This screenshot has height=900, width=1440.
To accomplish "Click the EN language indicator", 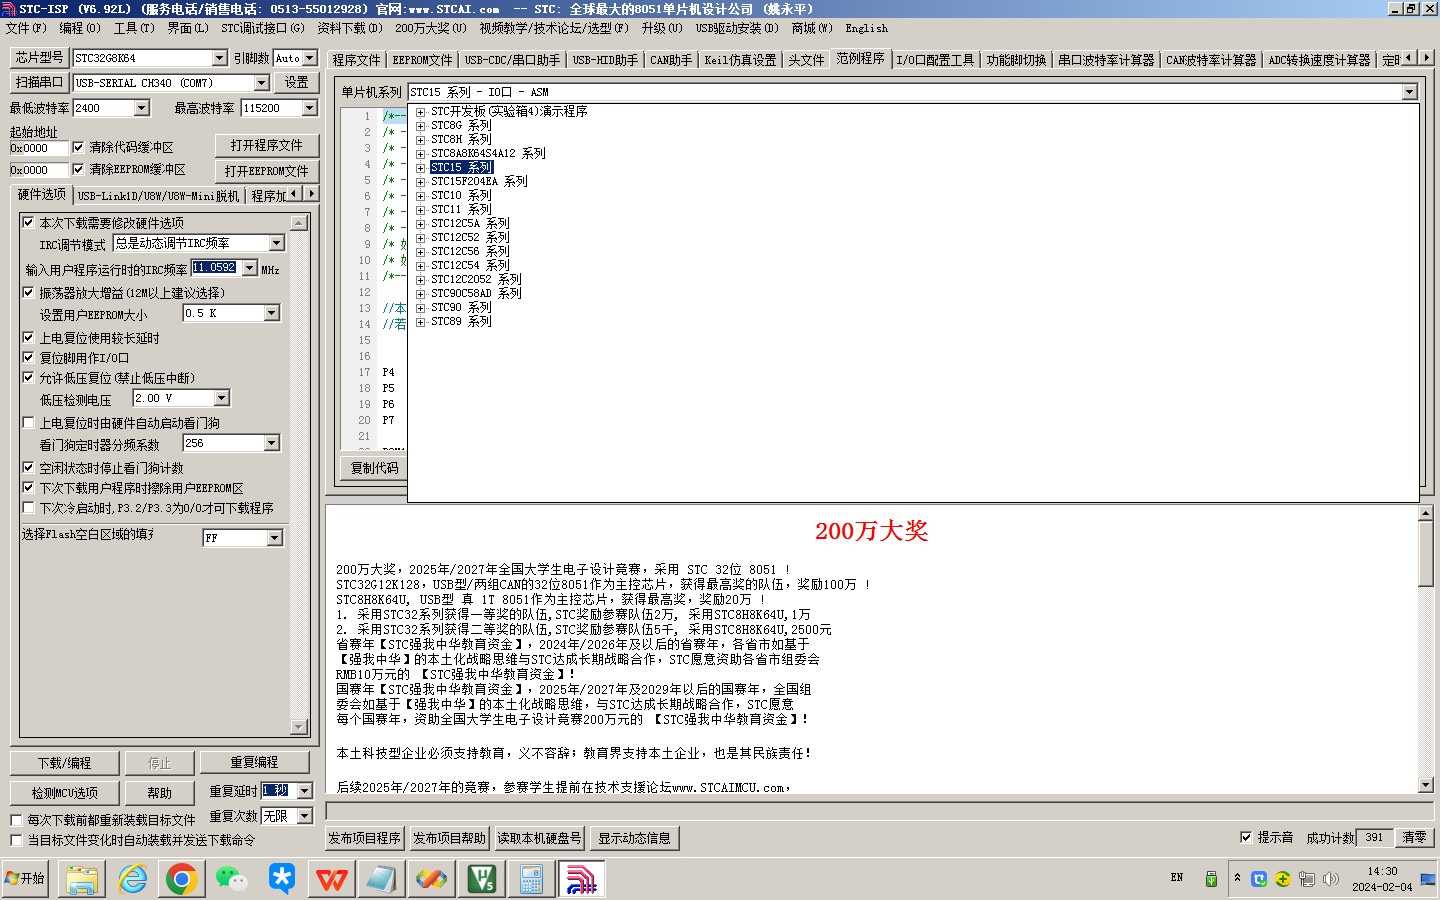I will tap(1177, 878).
